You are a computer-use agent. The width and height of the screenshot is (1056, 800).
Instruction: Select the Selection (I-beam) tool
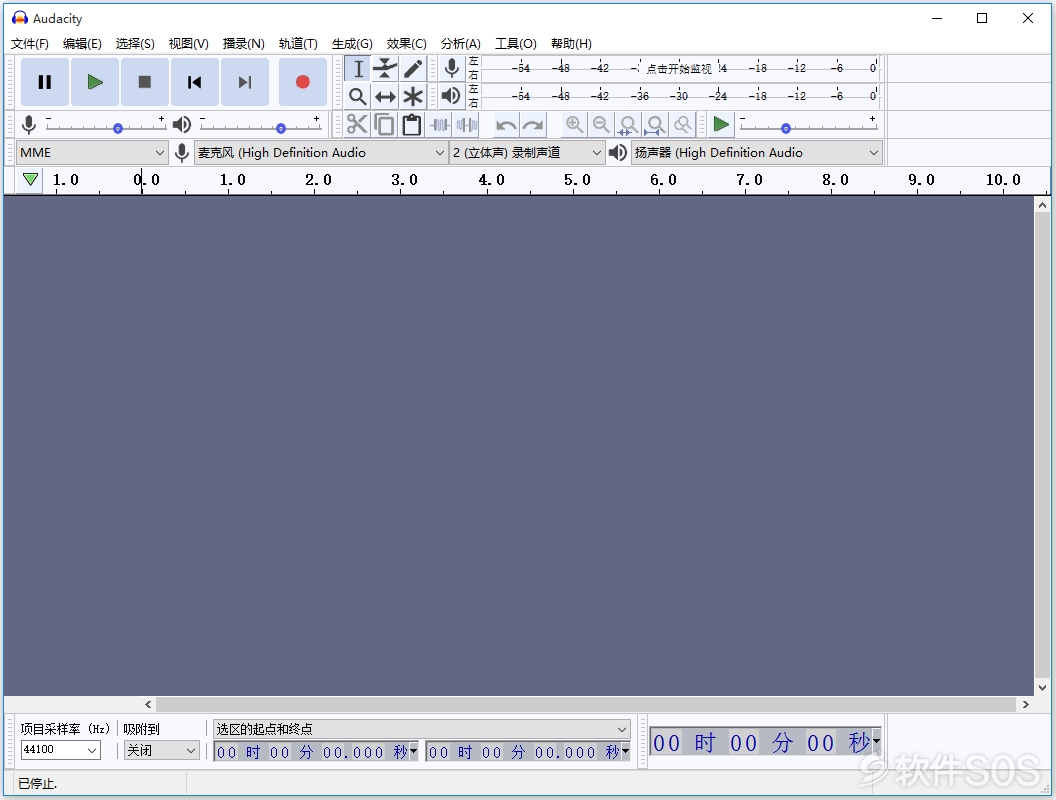tap(358, 69)
